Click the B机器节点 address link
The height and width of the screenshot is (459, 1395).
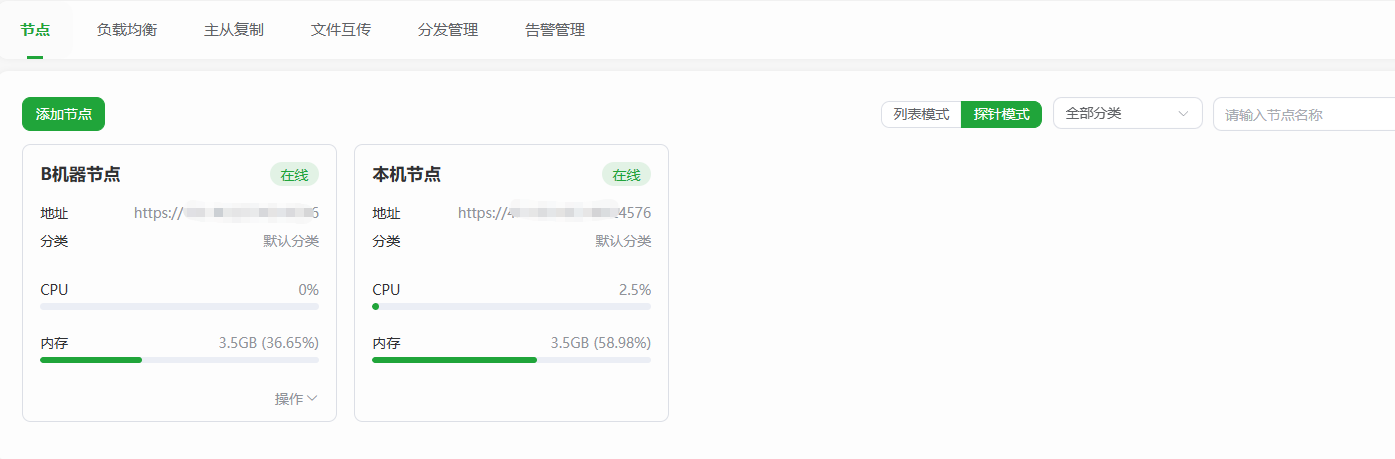[x=226, y=213]
